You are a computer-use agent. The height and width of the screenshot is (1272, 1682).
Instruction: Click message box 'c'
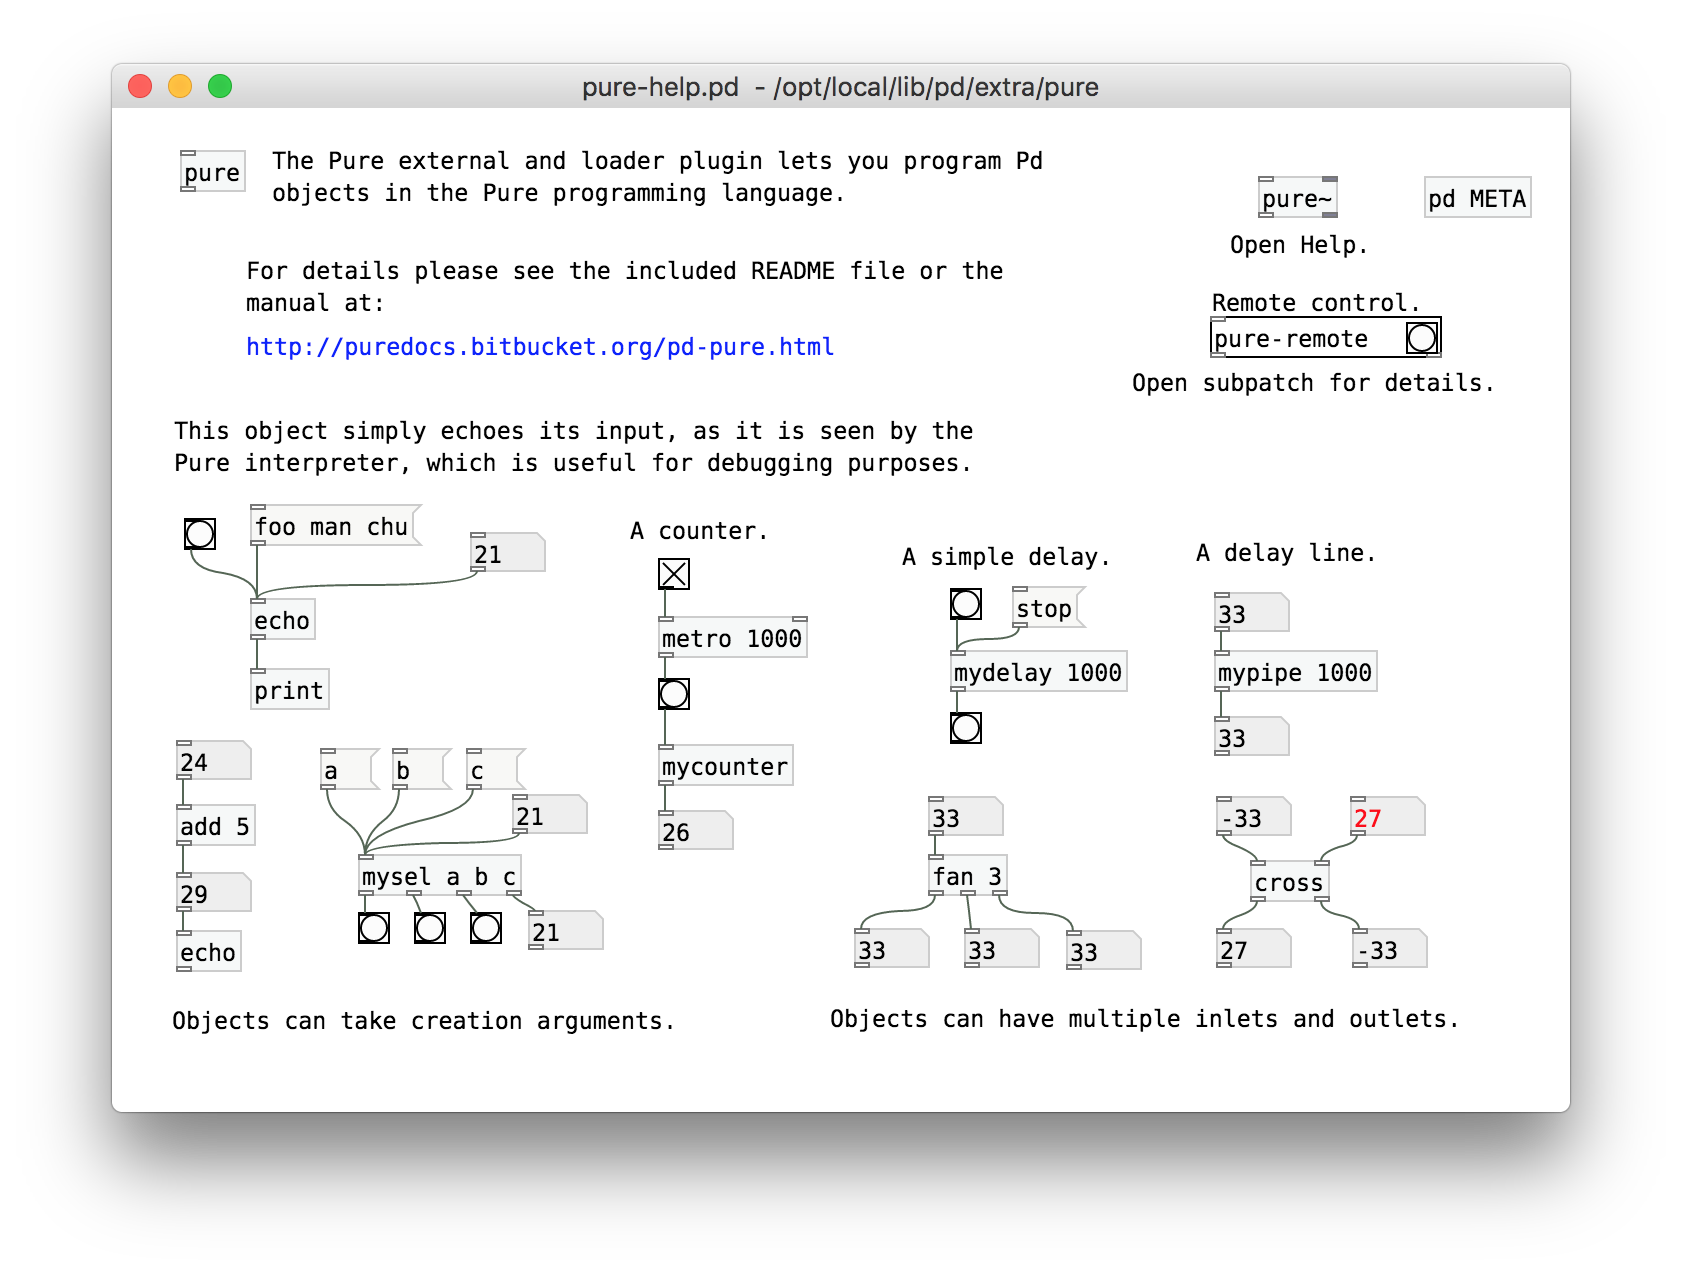(496, 770)
